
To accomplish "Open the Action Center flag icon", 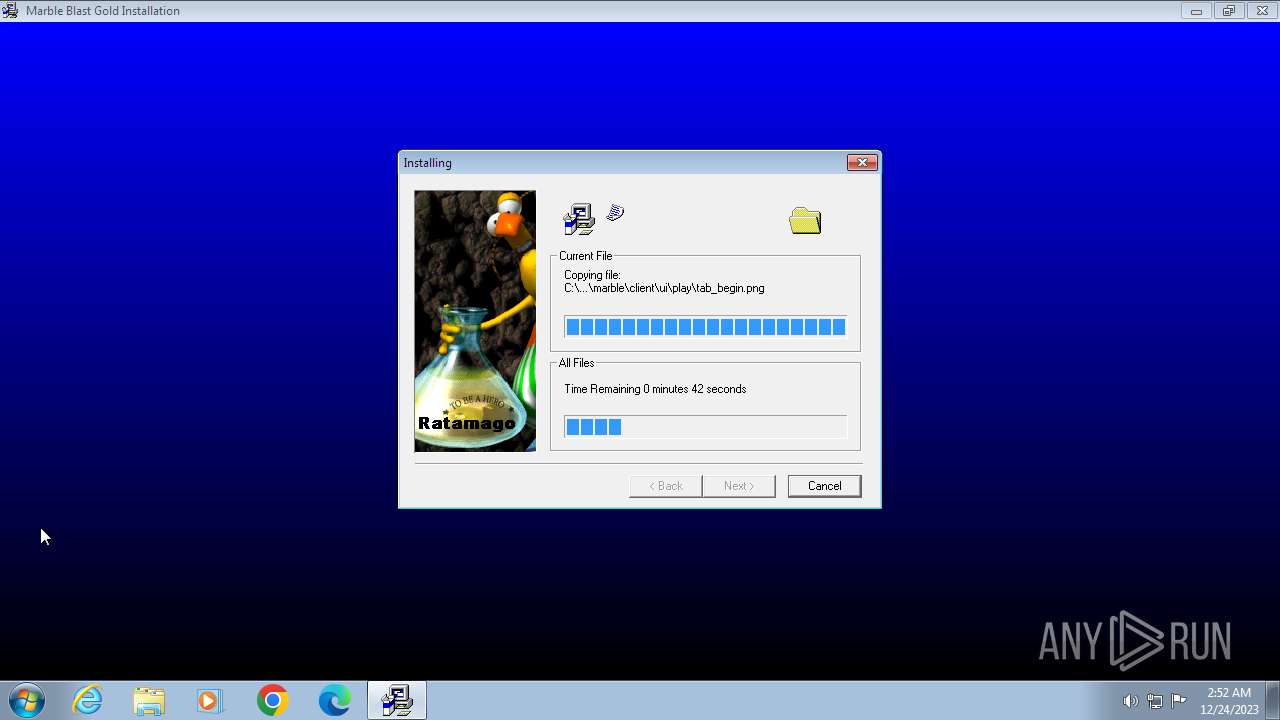I will 1179,700.
